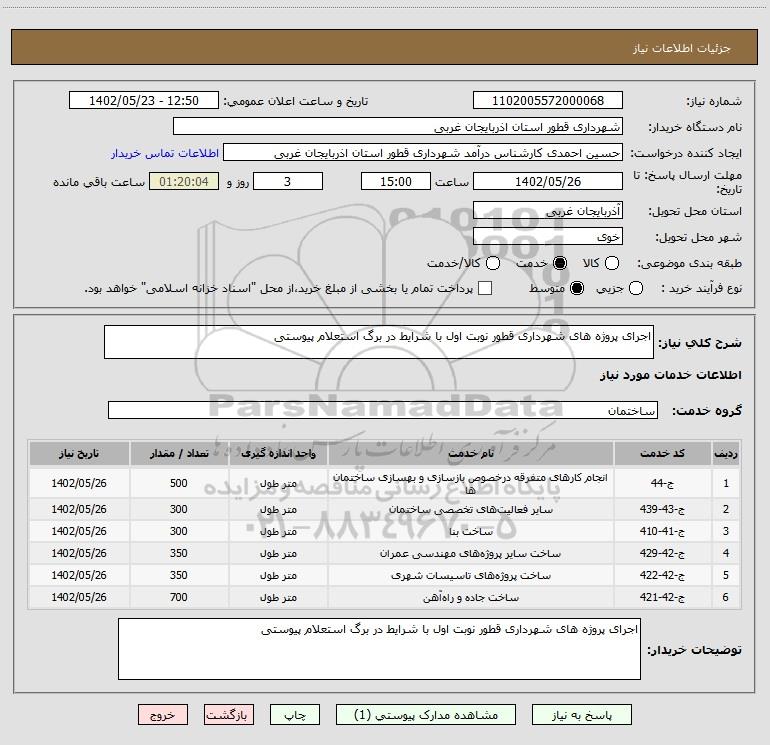Screen dimensions: 770x745
Task: Click the deadline time field 15:00
Action: [x=396, y=181]
